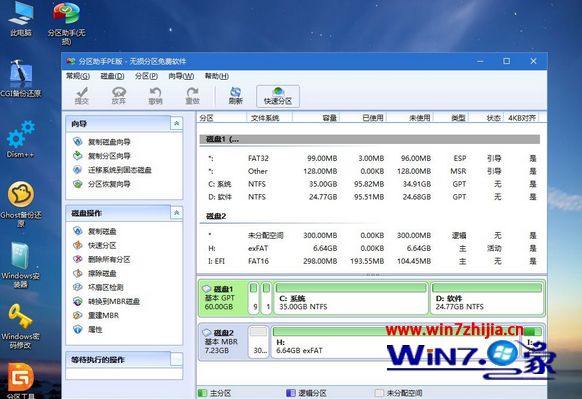Select the 磁盘1 header row in list
This screenshot has height=399, width=582.
370,140
